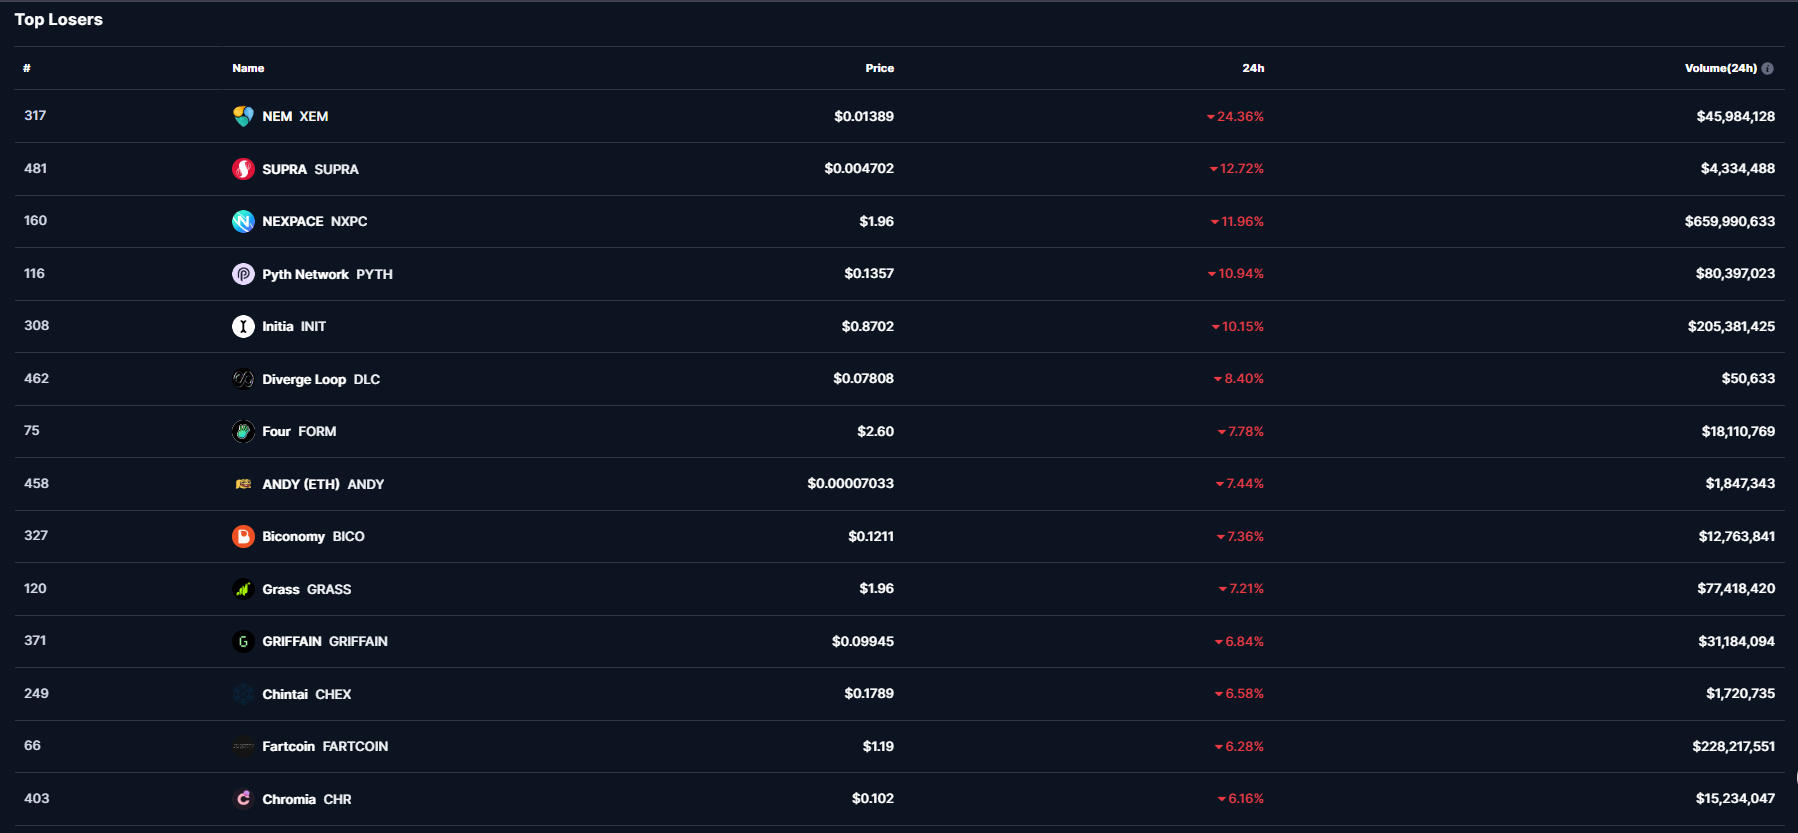Click the SUPRA red logo icon

243,169
